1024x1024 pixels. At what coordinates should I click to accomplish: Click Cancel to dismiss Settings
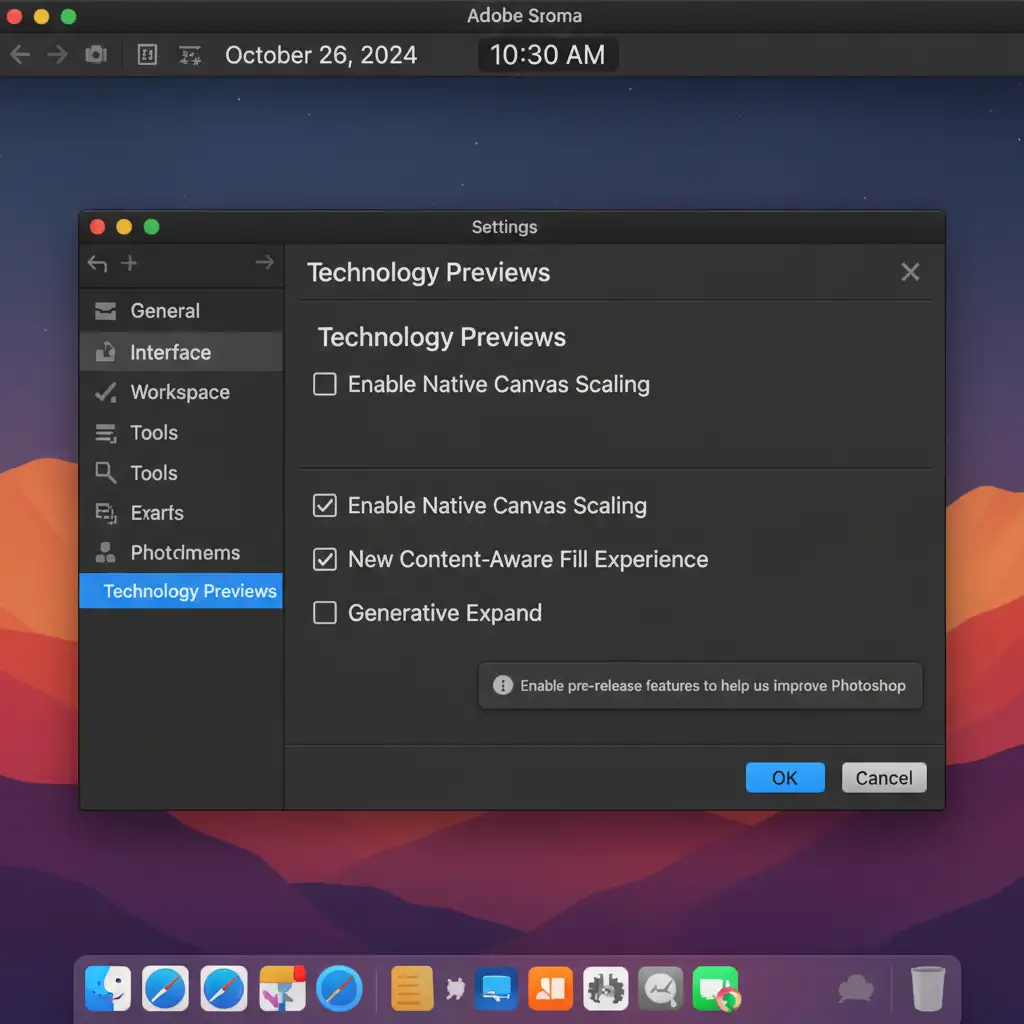tap(884, 778)
